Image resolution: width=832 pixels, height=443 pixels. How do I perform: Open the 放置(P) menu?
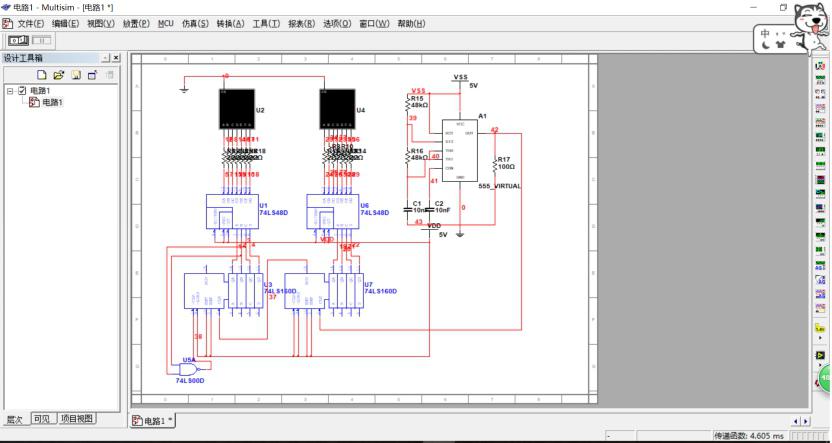[136, 24]
